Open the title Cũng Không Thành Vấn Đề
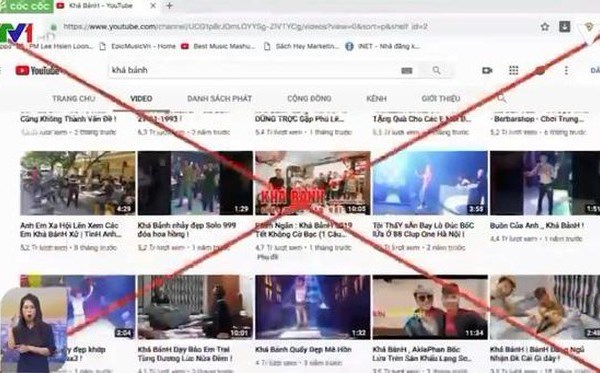The height and width of the screenshot is (373, 600). click(x=68, y=119)
